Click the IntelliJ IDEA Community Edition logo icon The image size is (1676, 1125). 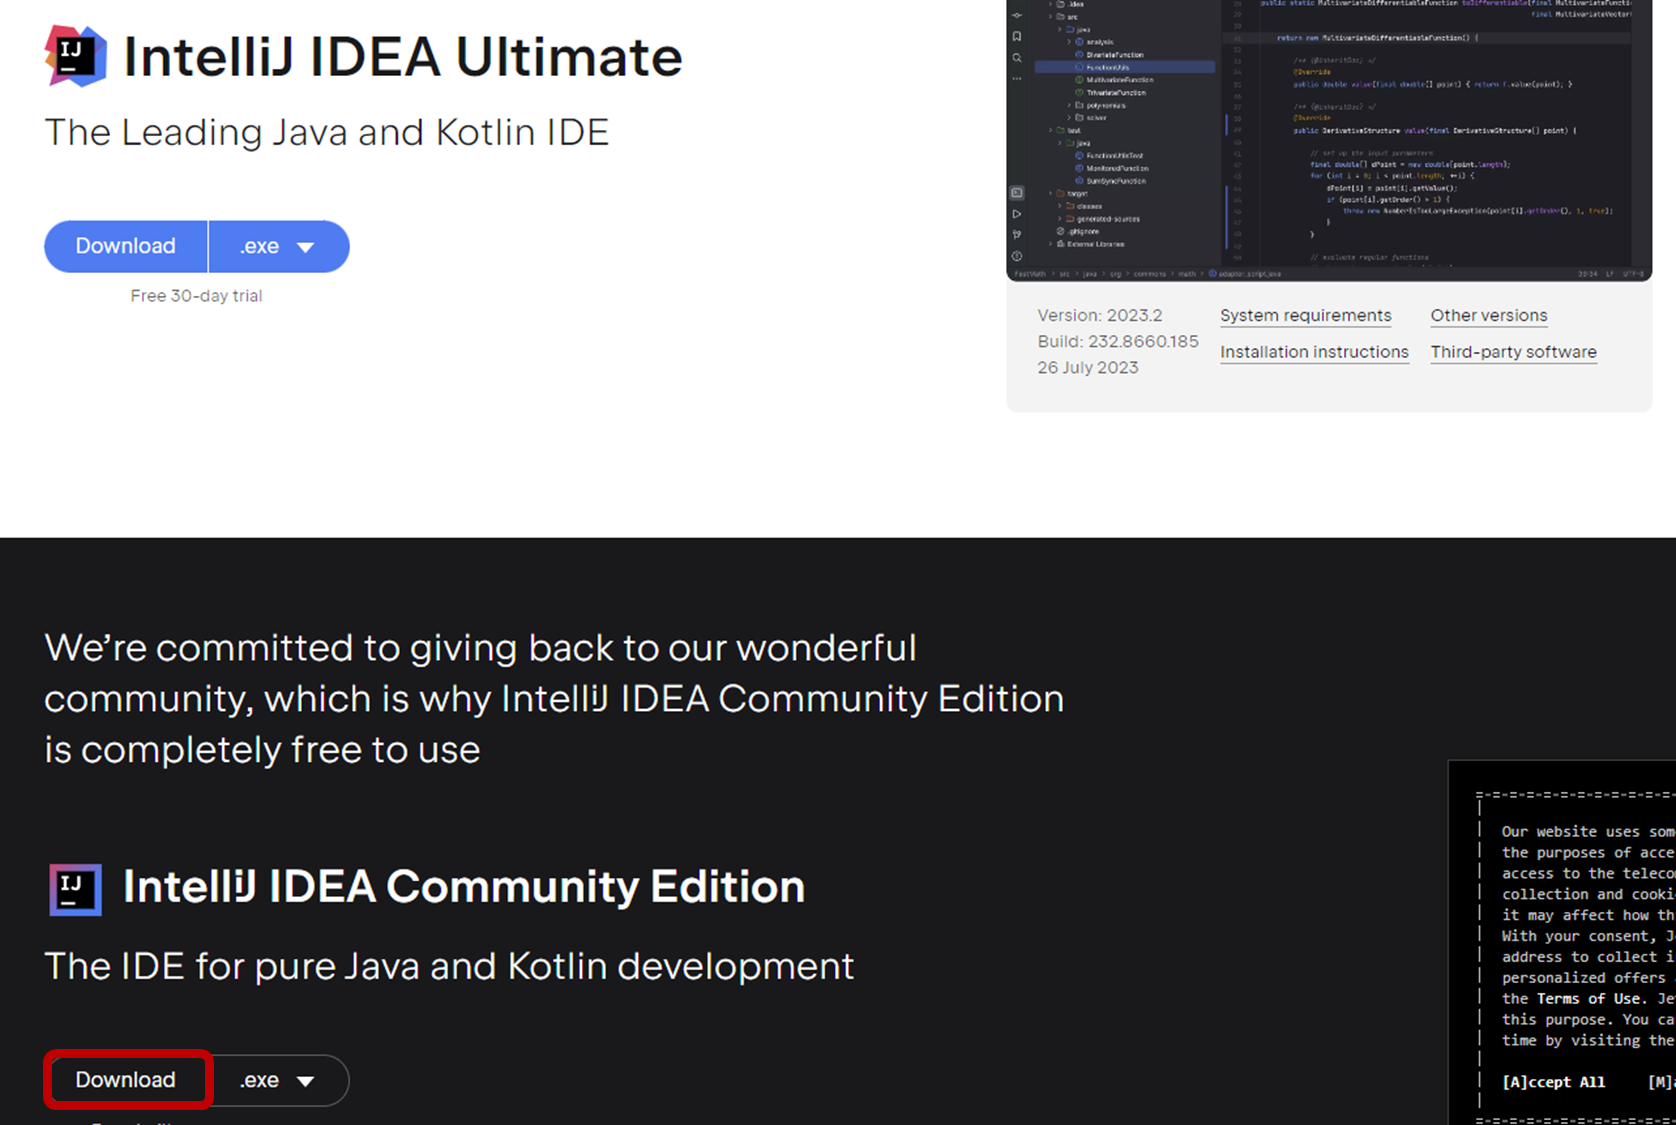click(76, 889)
